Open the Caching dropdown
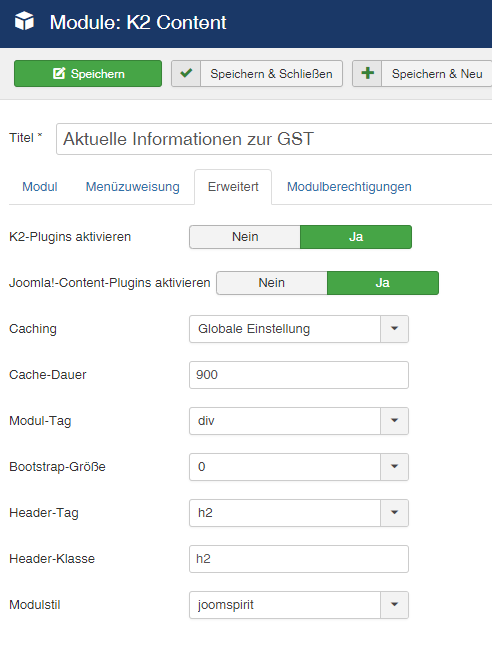This screenshot has width=492, height=656. (299, 329)
